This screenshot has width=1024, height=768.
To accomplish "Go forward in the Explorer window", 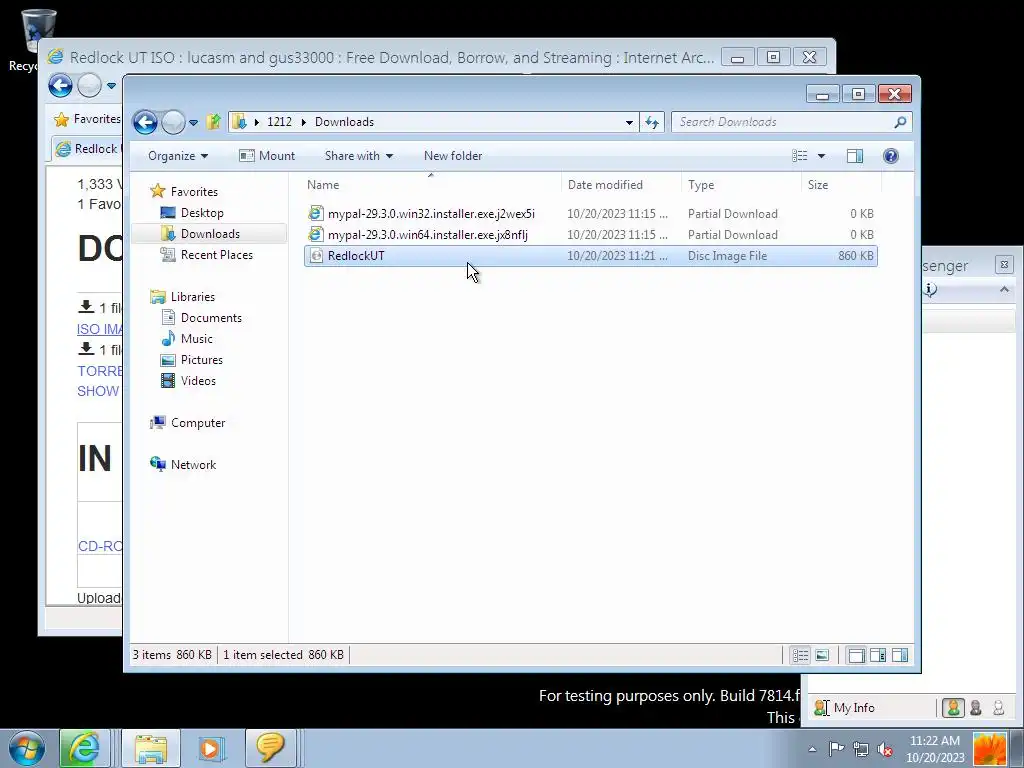I will pyautogui.click(x=173, y=122).
